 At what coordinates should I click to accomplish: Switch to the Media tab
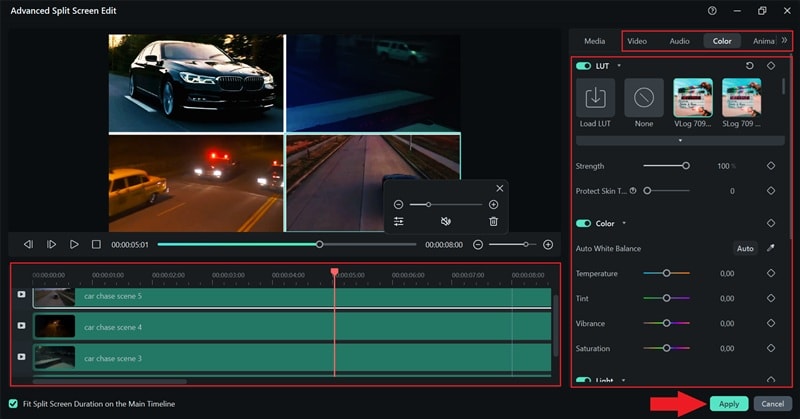(x=594, y=41)
